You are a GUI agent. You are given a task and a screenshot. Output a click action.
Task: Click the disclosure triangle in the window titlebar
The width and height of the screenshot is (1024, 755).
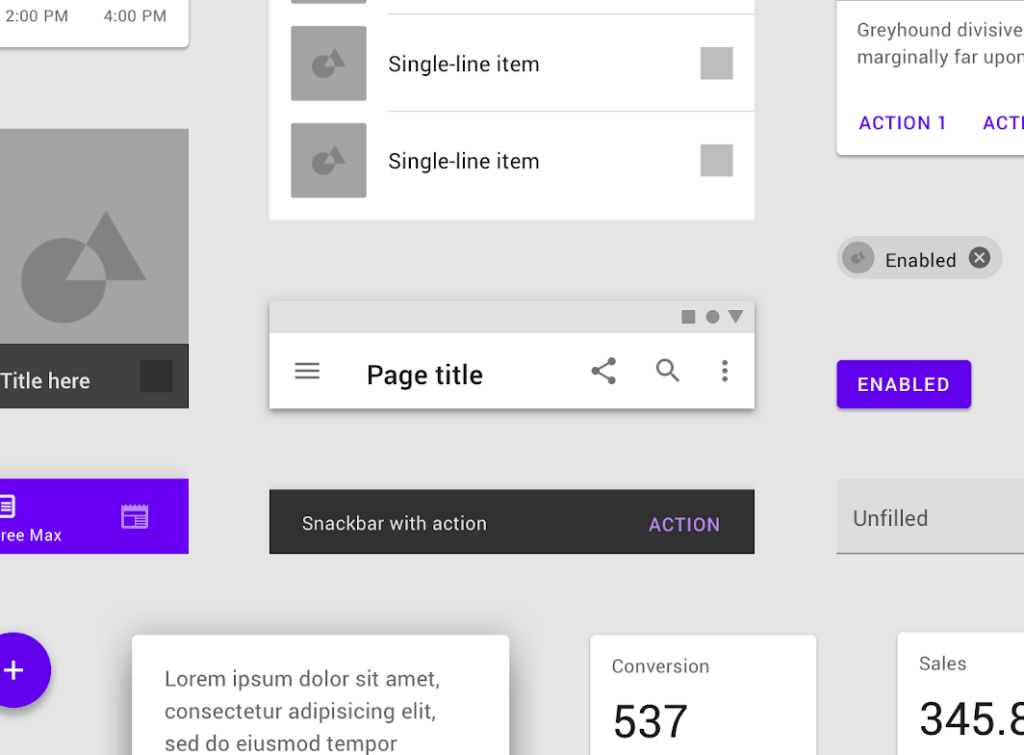736,316
